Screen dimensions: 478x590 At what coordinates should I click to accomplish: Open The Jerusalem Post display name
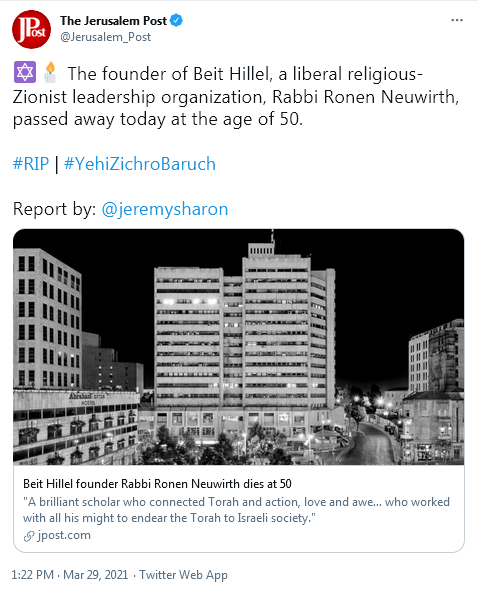[113, 21]
